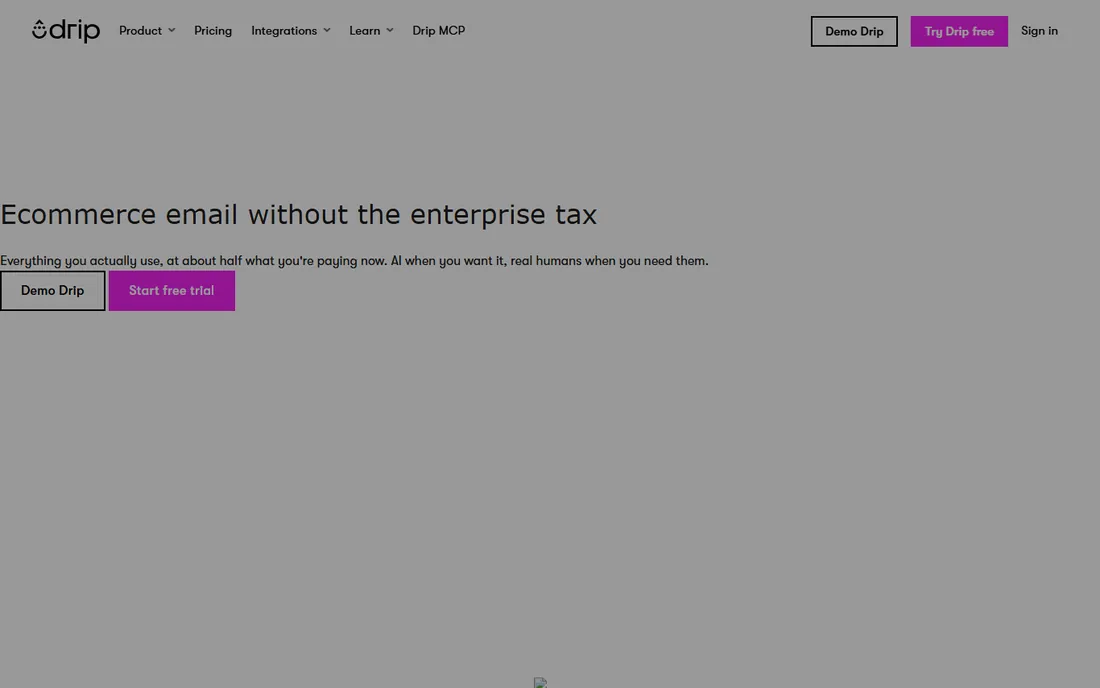Image resolution: width=1100 pixels, height=688 pixels.
Task: Click the Try Drip free button
Action: tap(959, 32)
